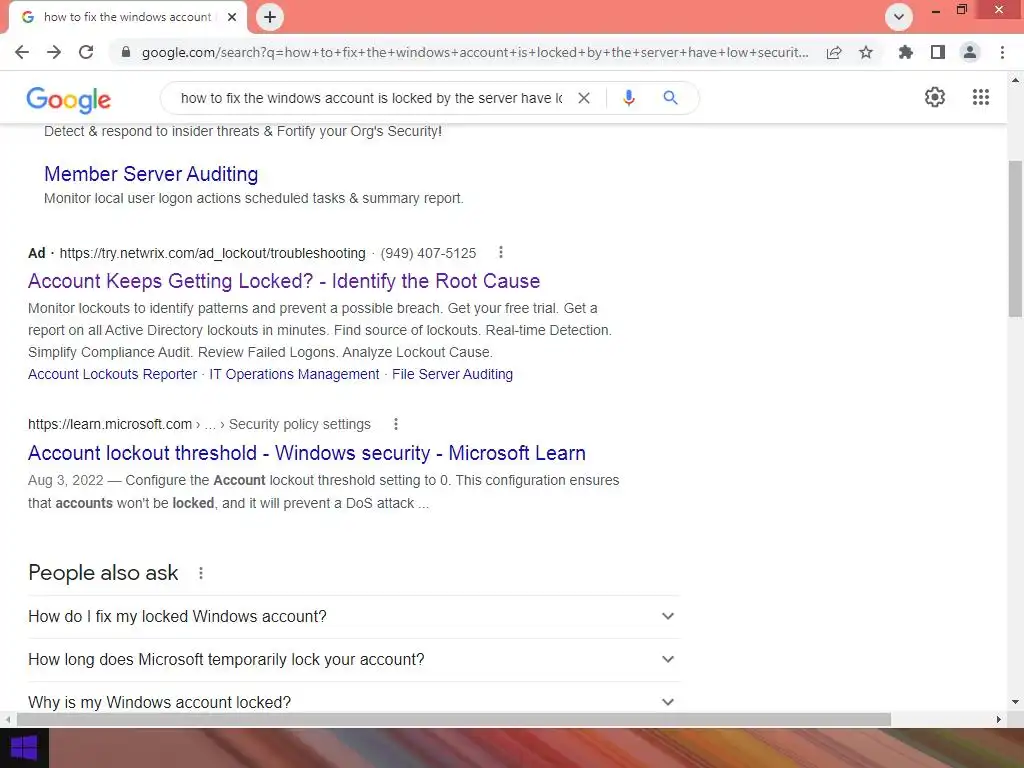Open Google quick settings gear
The width and height of the screenshot is (1024, 768).
[935, 97]
